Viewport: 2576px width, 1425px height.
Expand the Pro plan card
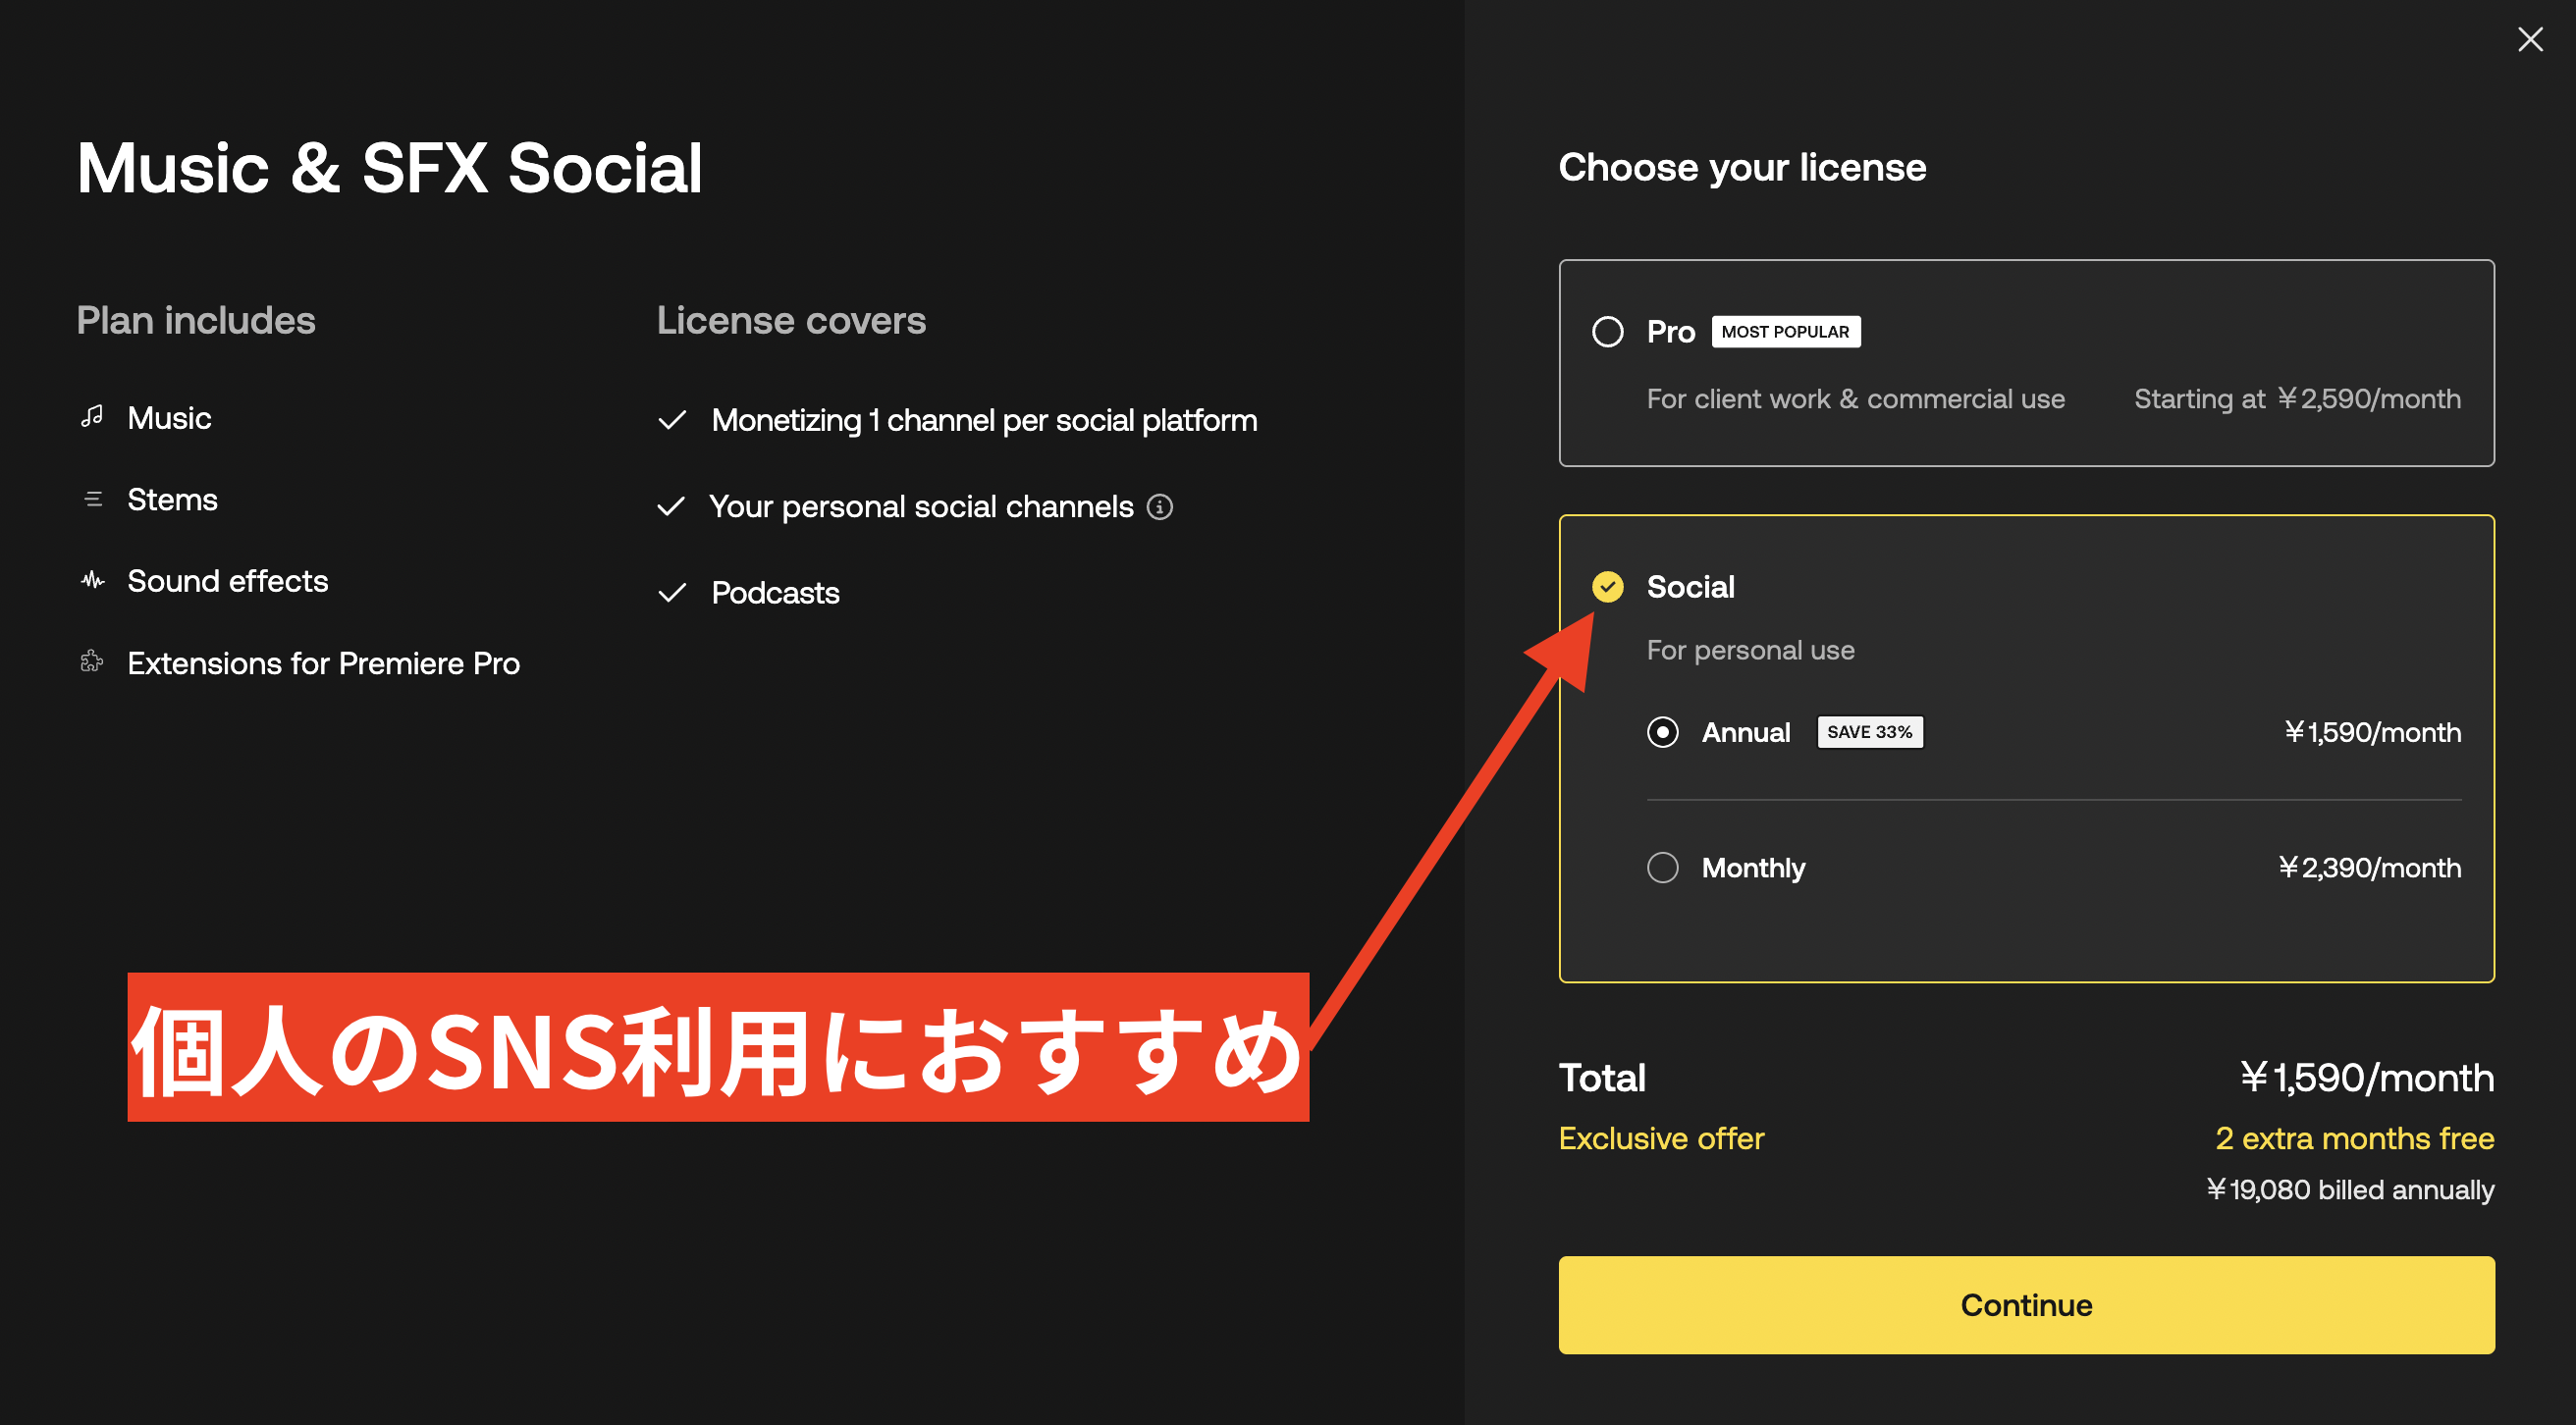click(x=2026, y=365)
